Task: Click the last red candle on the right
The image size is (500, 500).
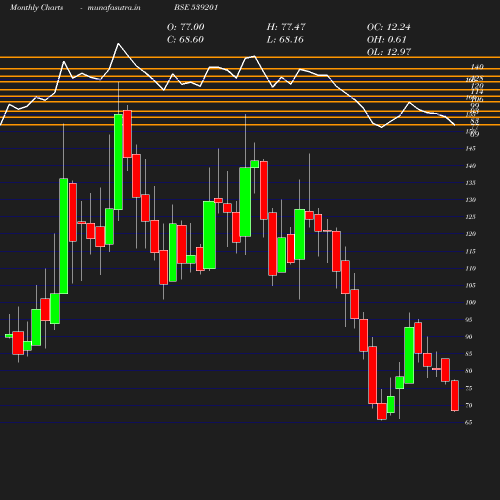Action: point(455,395)
